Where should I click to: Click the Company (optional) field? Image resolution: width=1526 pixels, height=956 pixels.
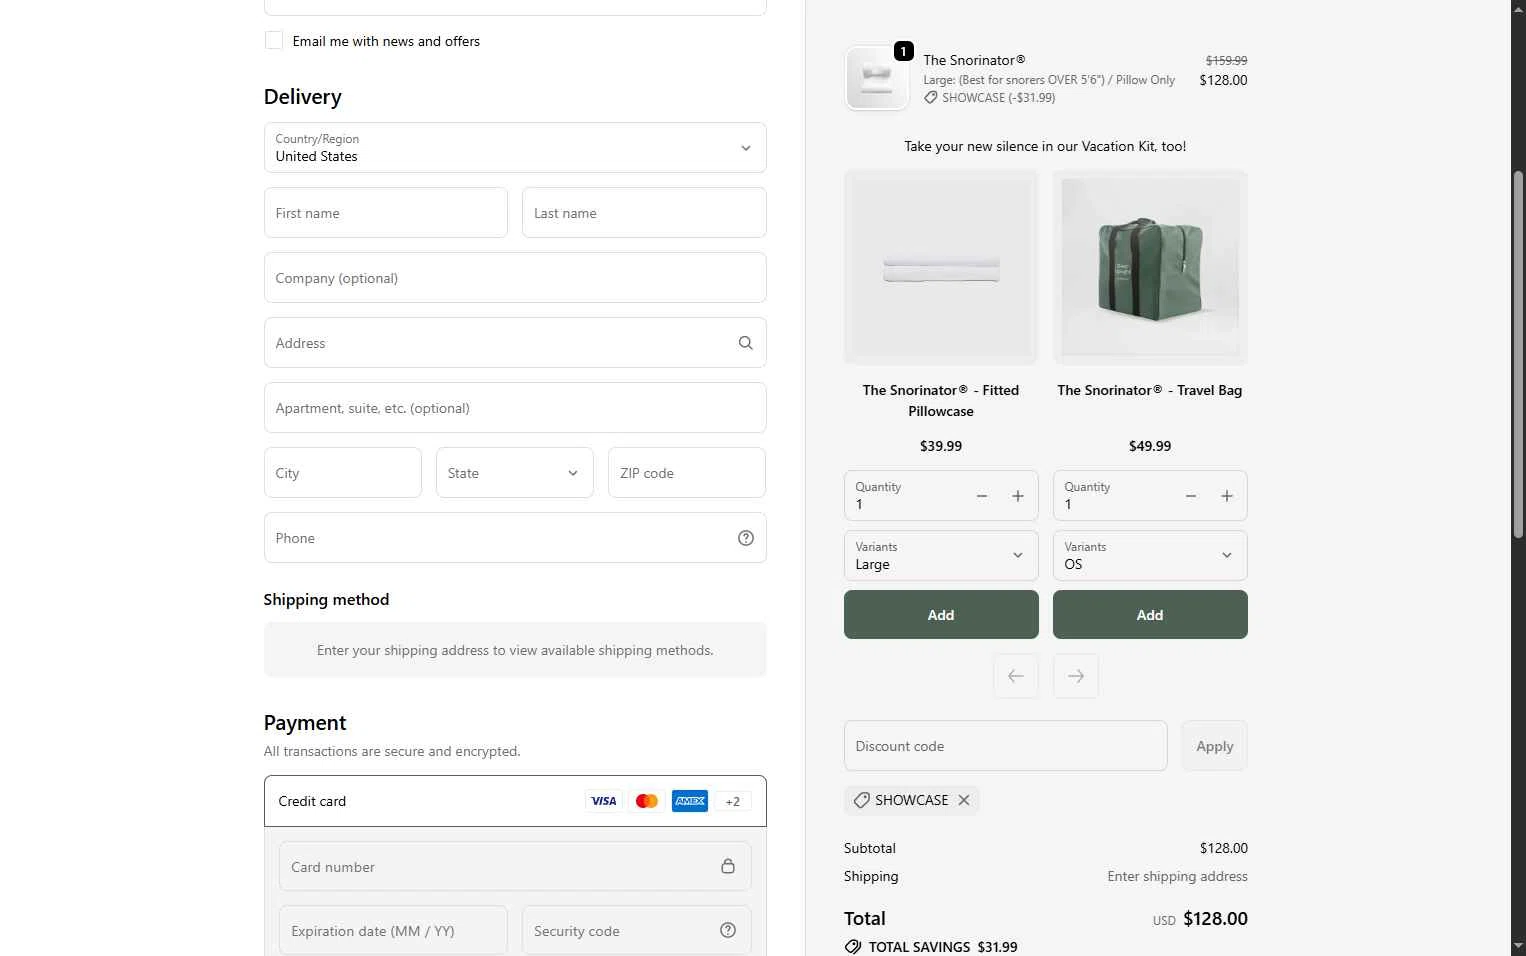(515, 278)
